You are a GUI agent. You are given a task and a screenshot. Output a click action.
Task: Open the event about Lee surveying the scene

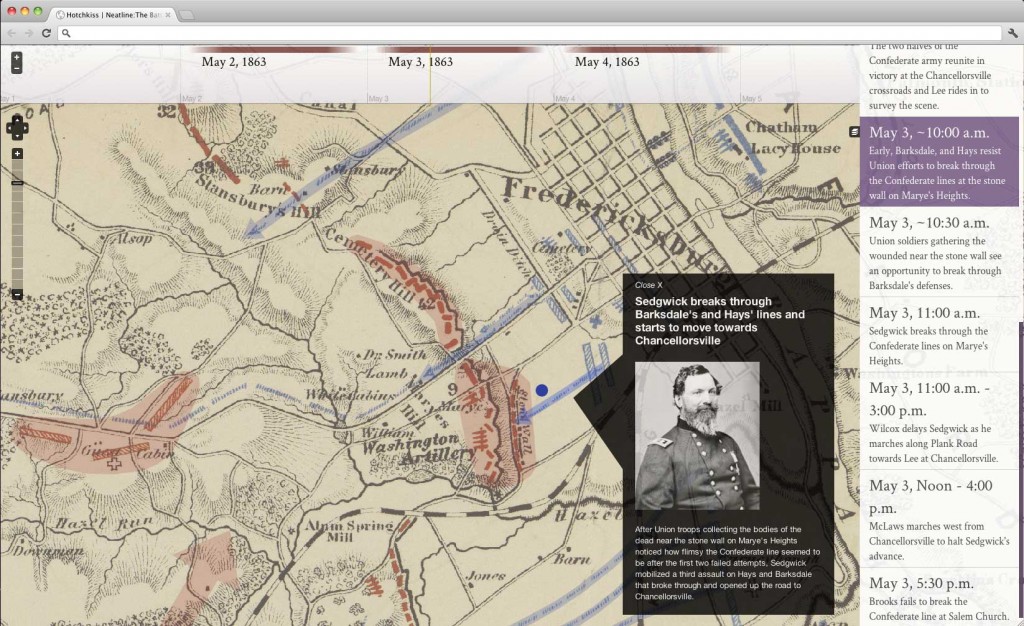(x=938, y=80)
